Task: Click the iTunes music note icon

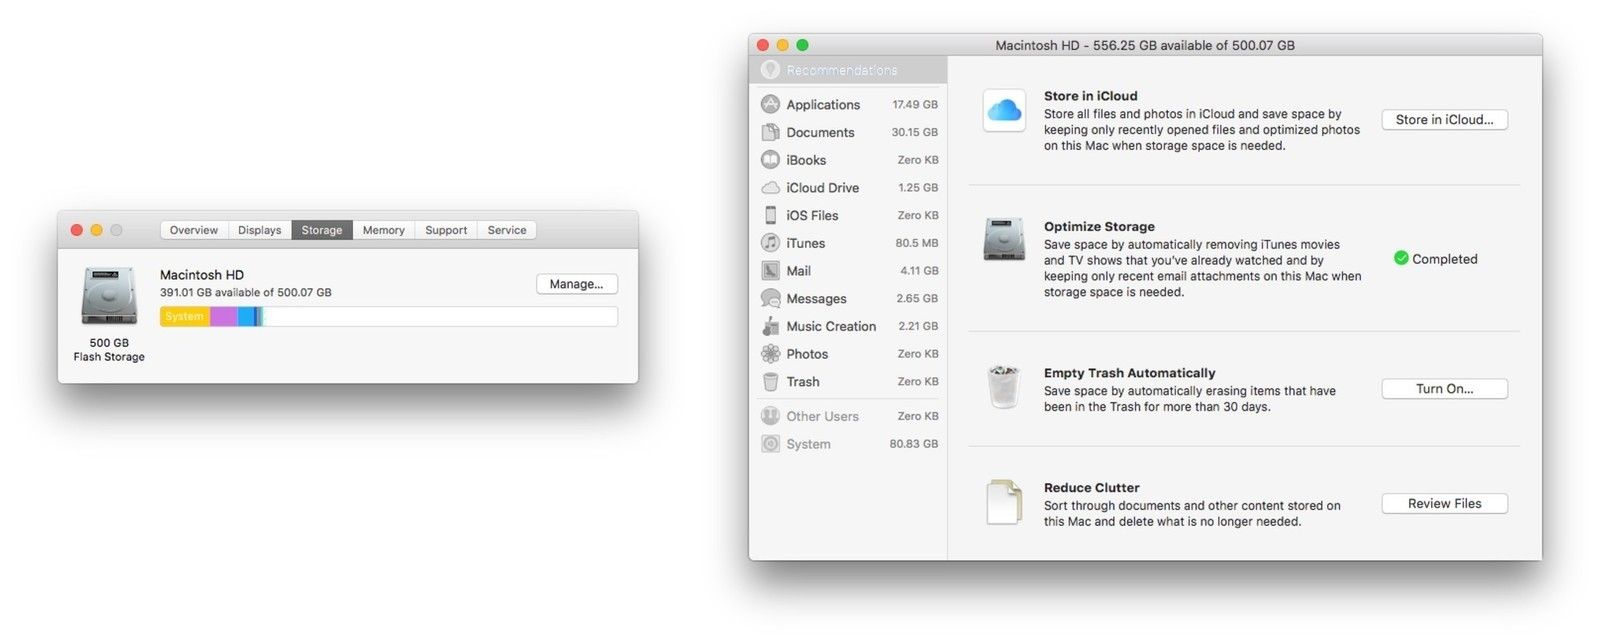Action: pyautogui.click(x=770, y=243)
